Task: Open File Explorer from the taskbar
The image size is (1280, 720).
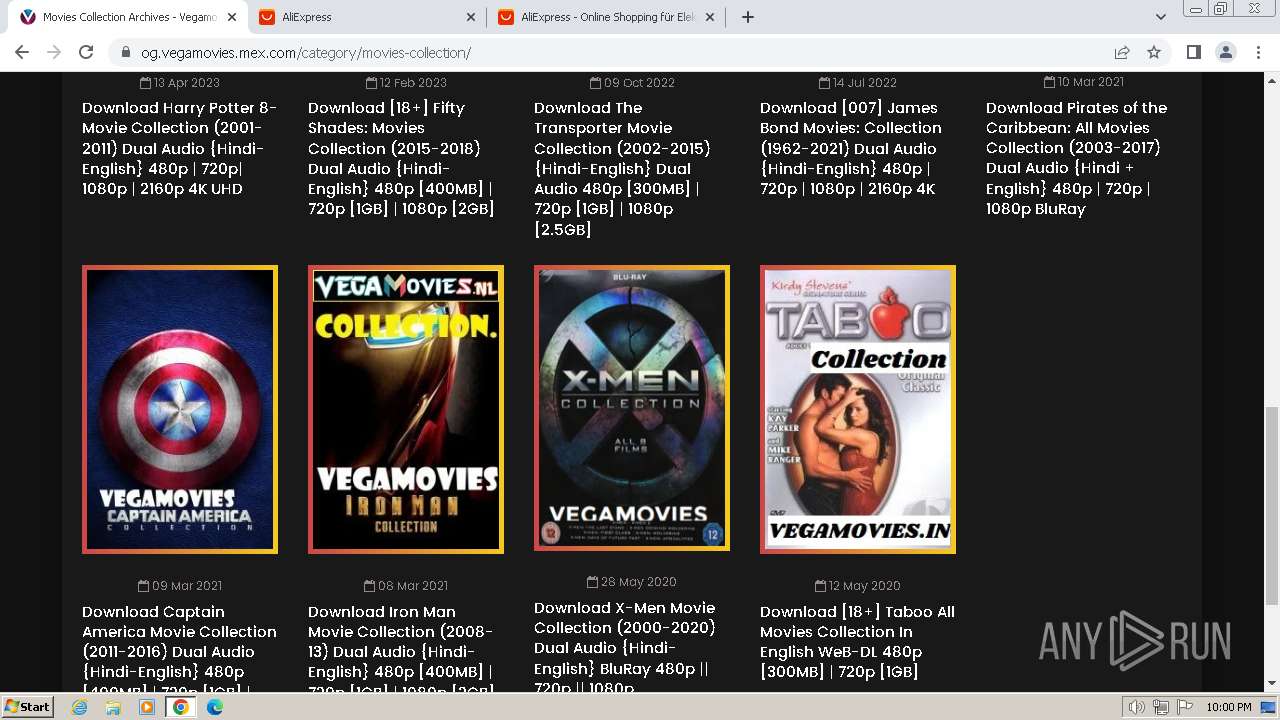Action: click(113, 707)
